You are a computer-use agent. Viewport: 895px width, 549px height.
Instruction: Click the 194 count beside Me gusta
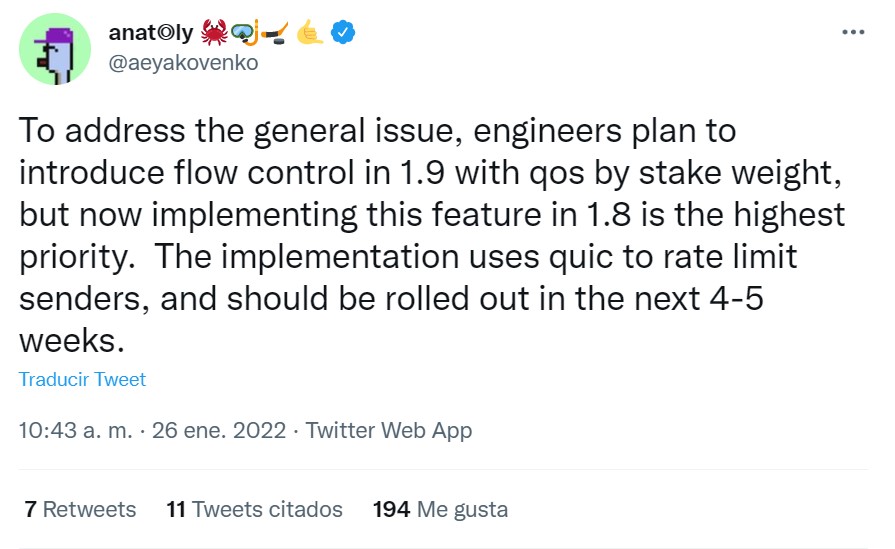(391, 509)
